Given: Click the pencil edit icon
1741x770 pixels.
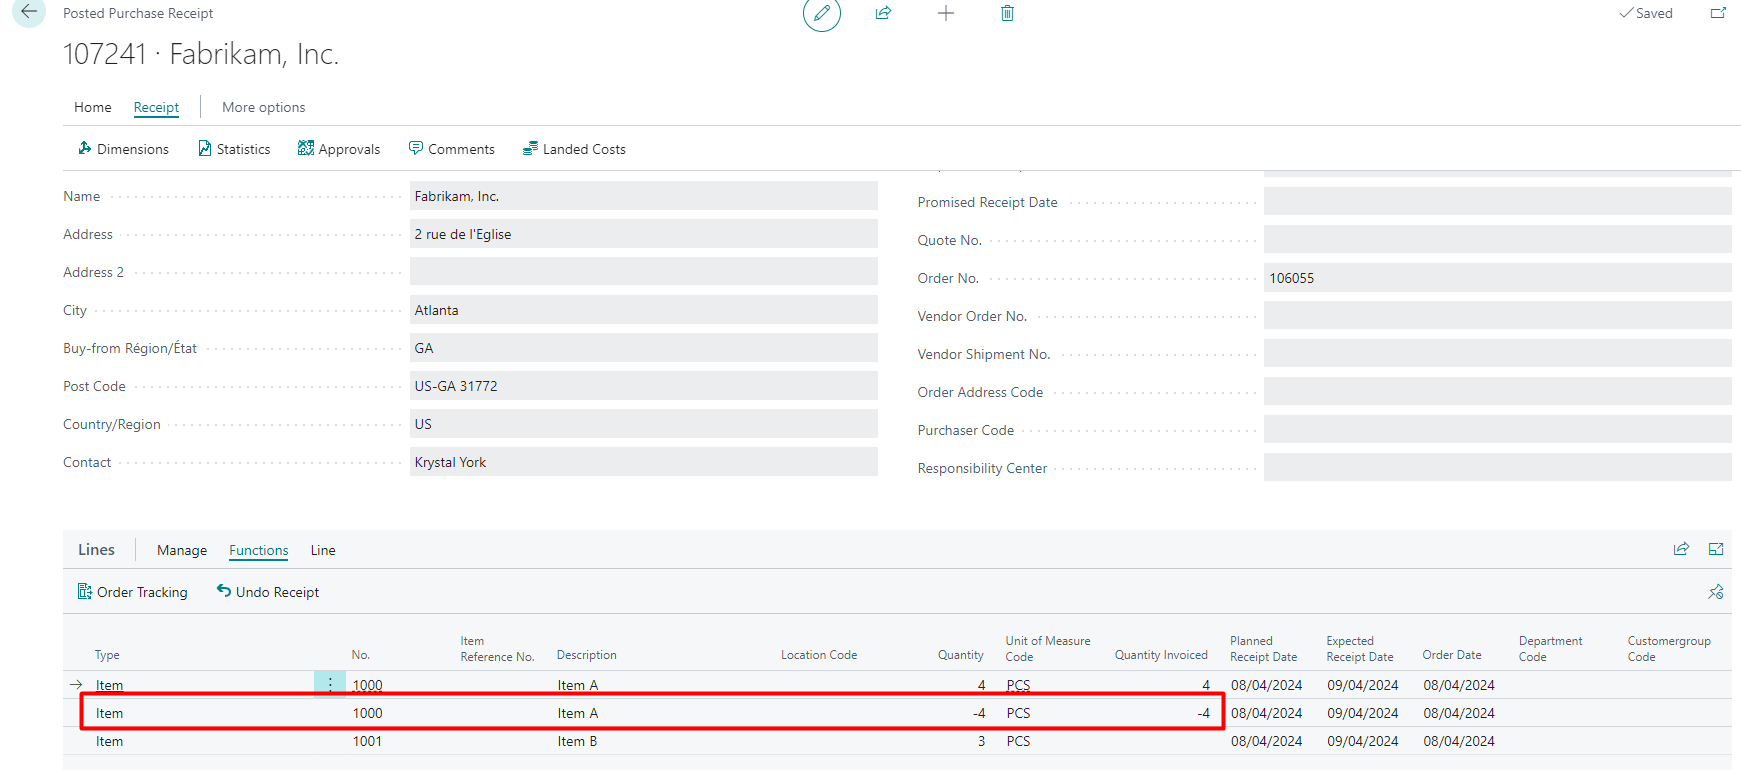Looking at the screenshot, I should [821, 14].
